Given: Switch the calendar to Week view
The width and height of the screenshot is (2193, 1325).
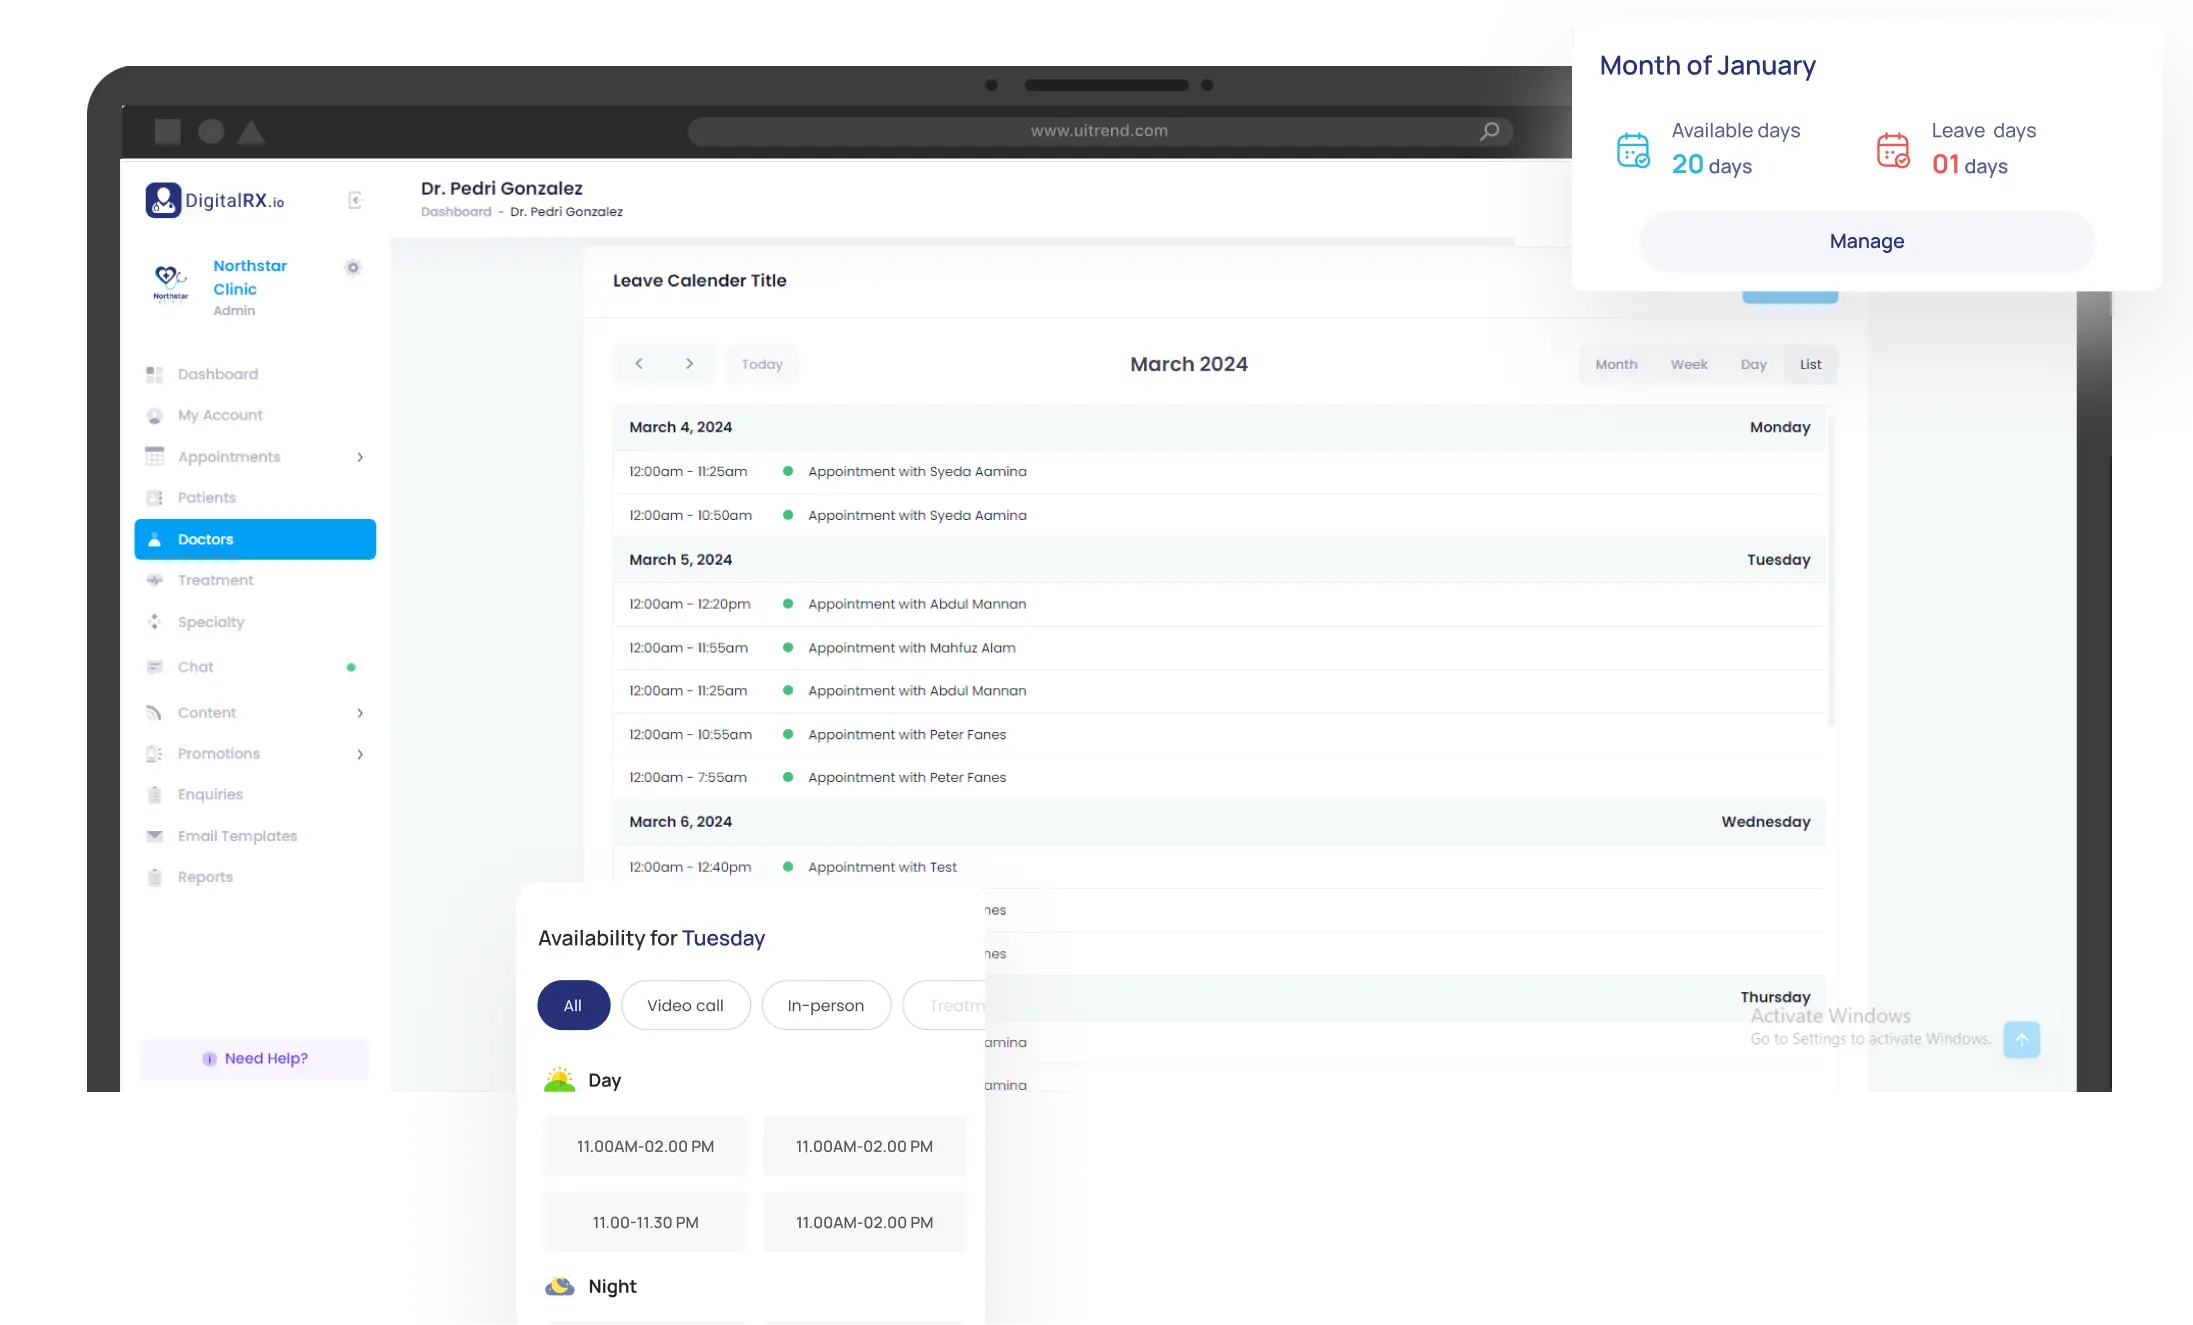Looking at the screenshot, I should [x=1688, y=364].
